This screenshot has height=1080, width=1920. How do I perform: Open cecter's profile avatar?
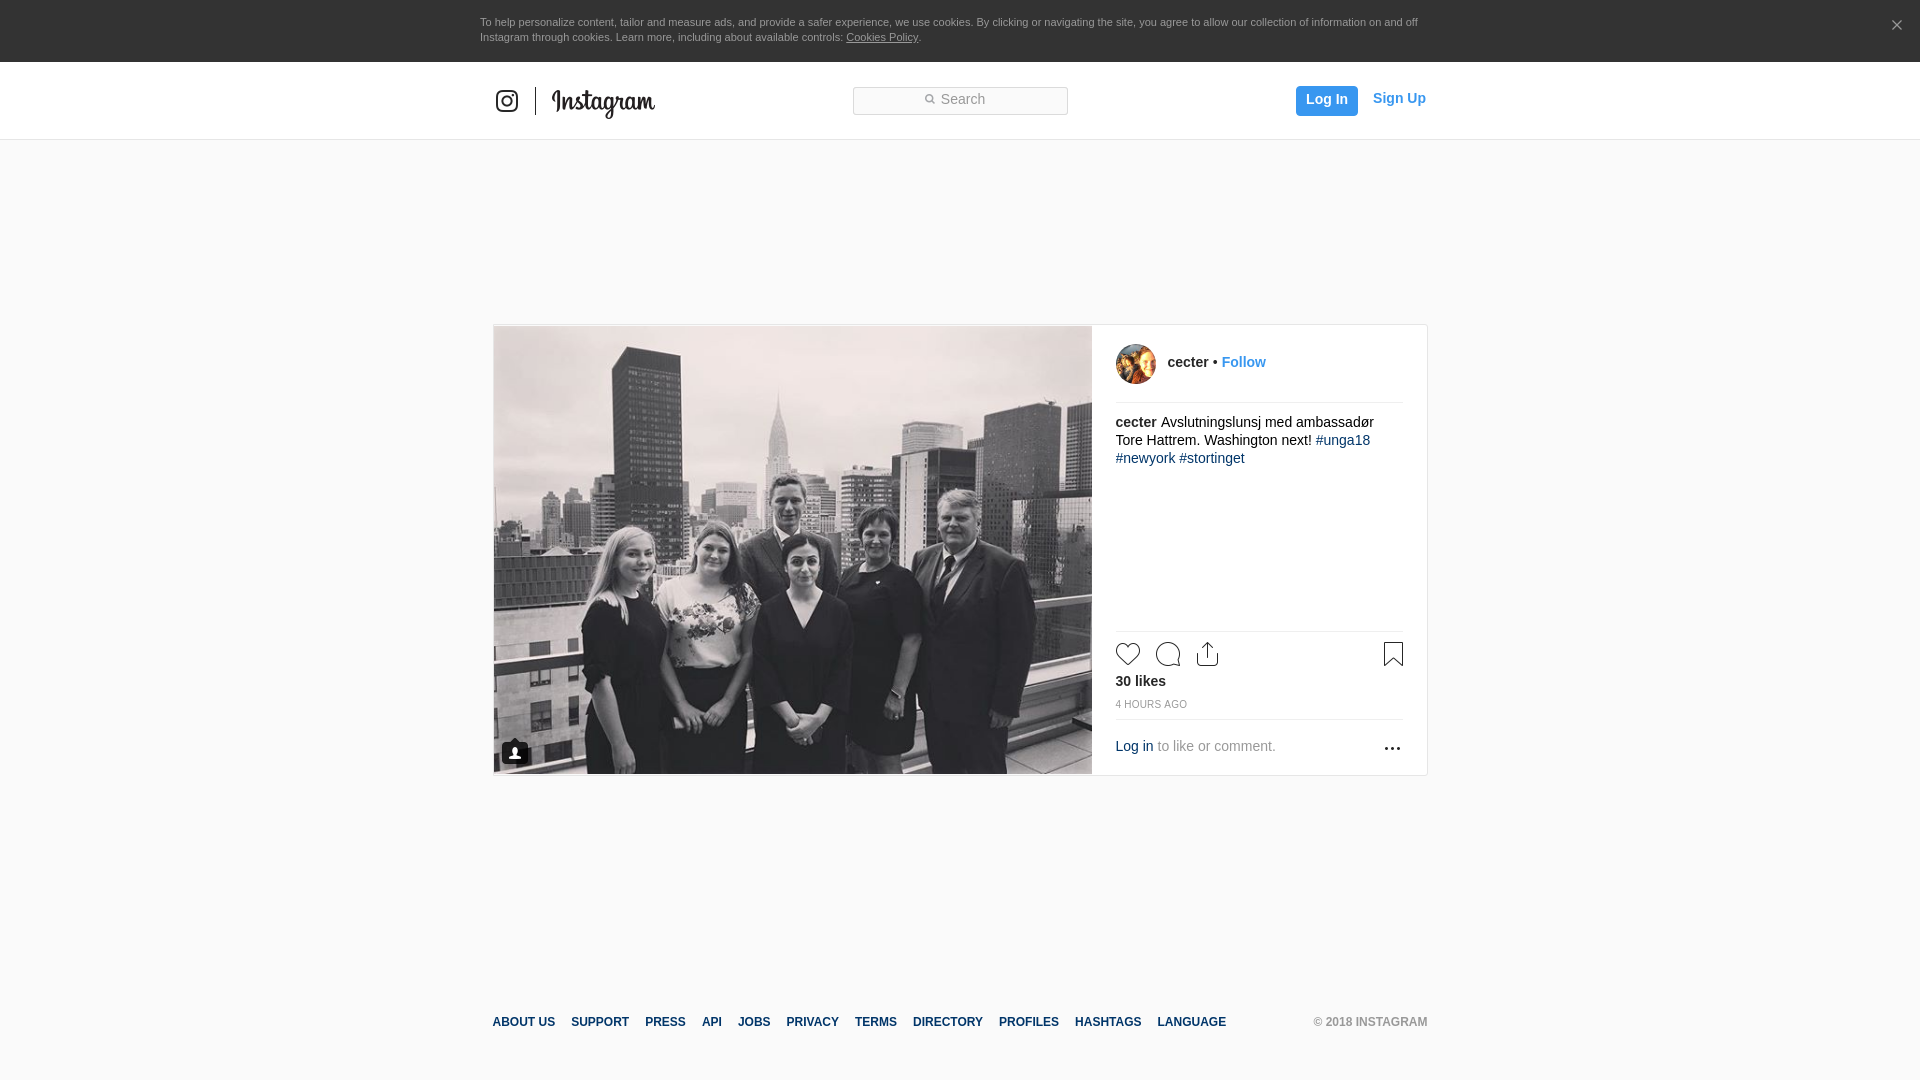pyautogui.click(x=1135, y=364)
